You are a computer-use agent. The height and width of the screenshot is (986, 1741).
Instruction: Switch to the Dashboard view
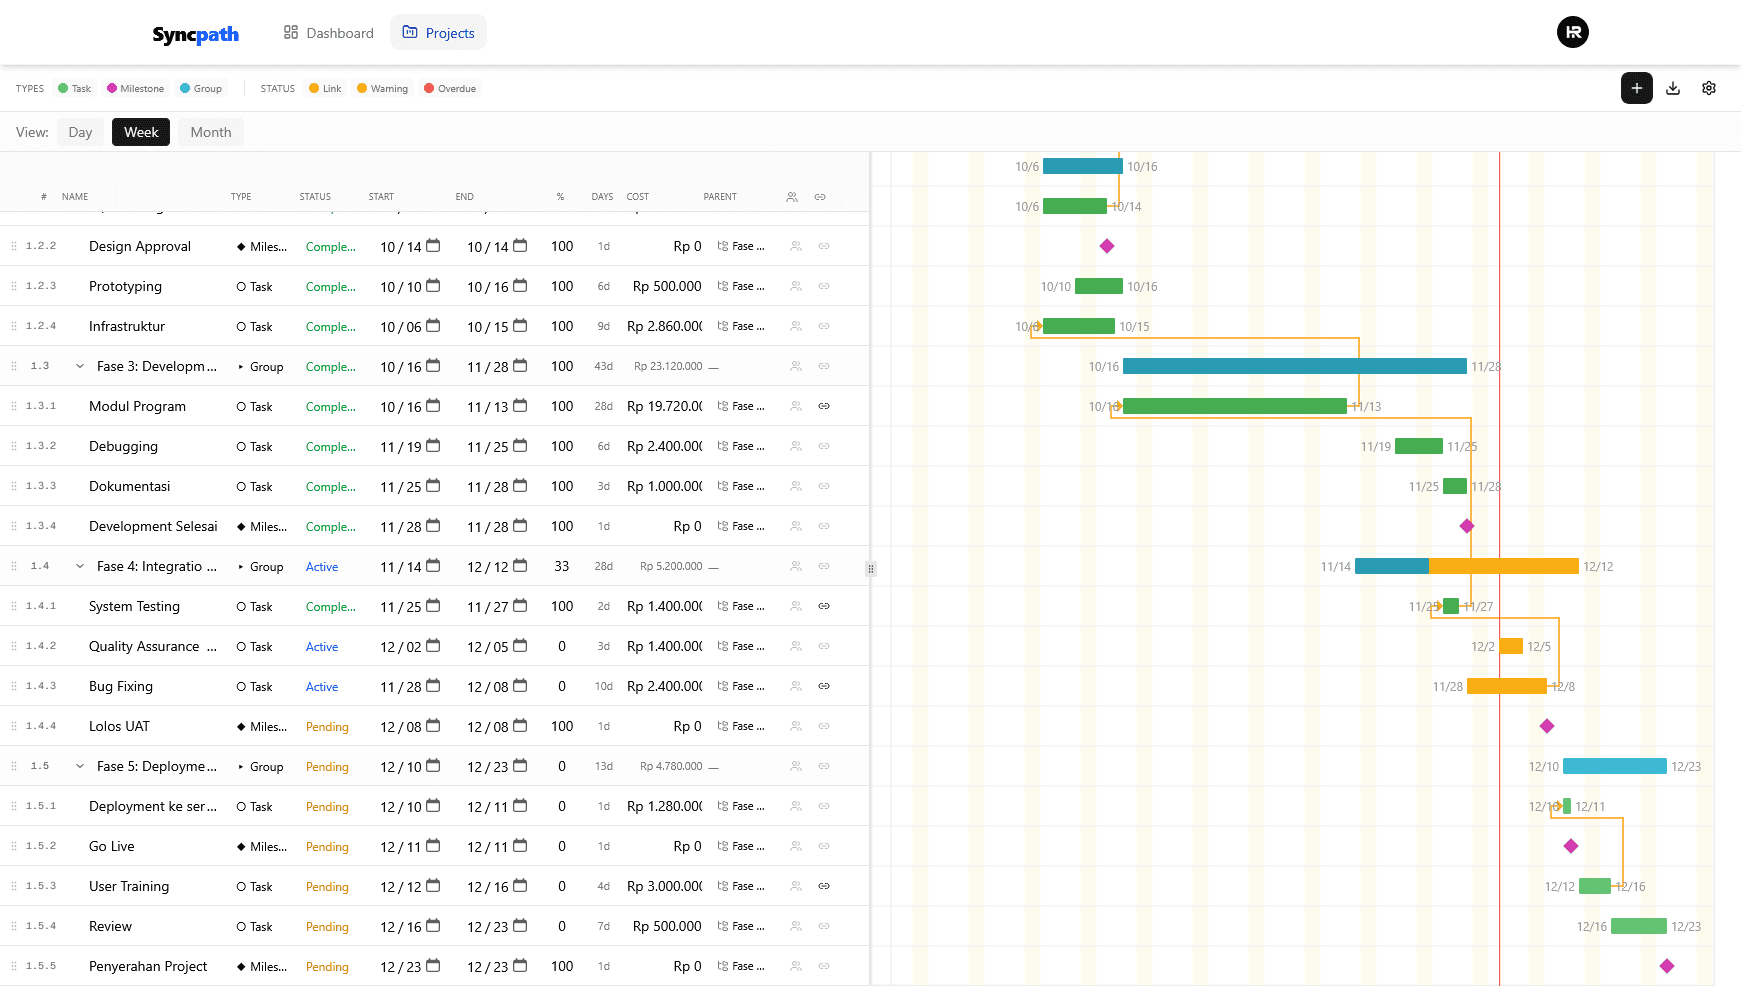(328, 32)
